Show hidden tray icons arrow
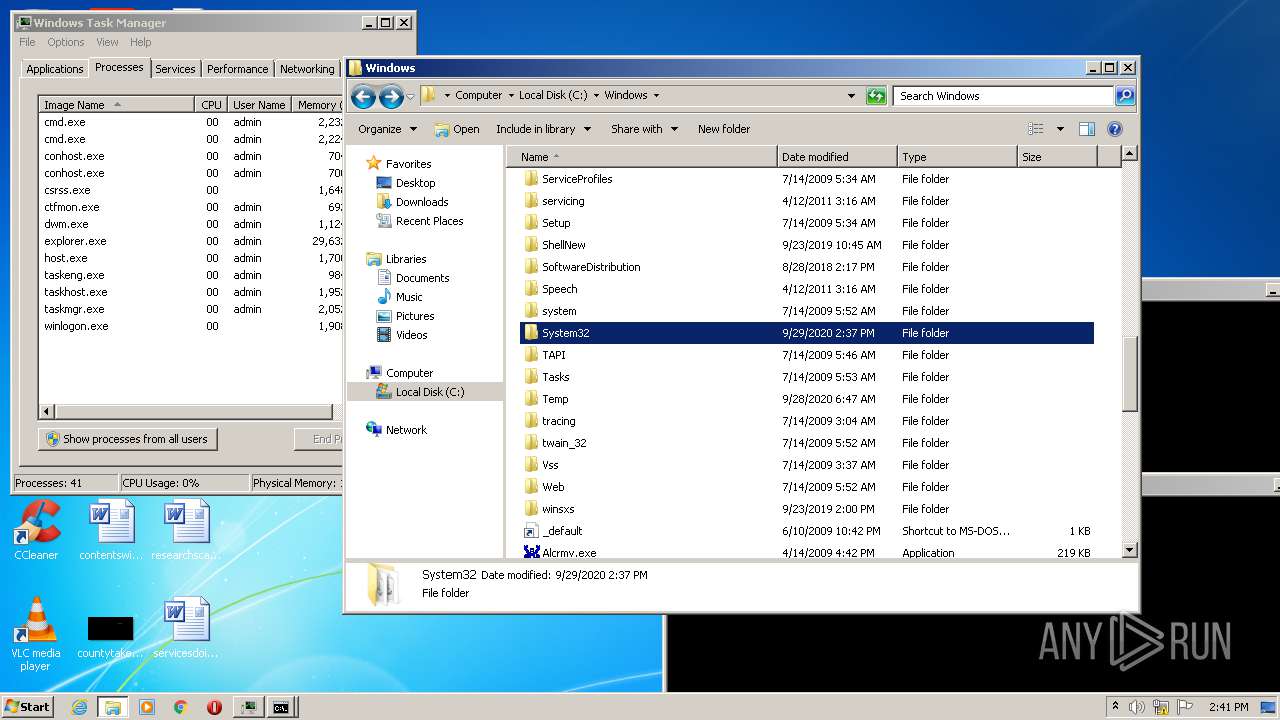The width and height of the screenshot is (1280, 720). [x=1115, y=707]
